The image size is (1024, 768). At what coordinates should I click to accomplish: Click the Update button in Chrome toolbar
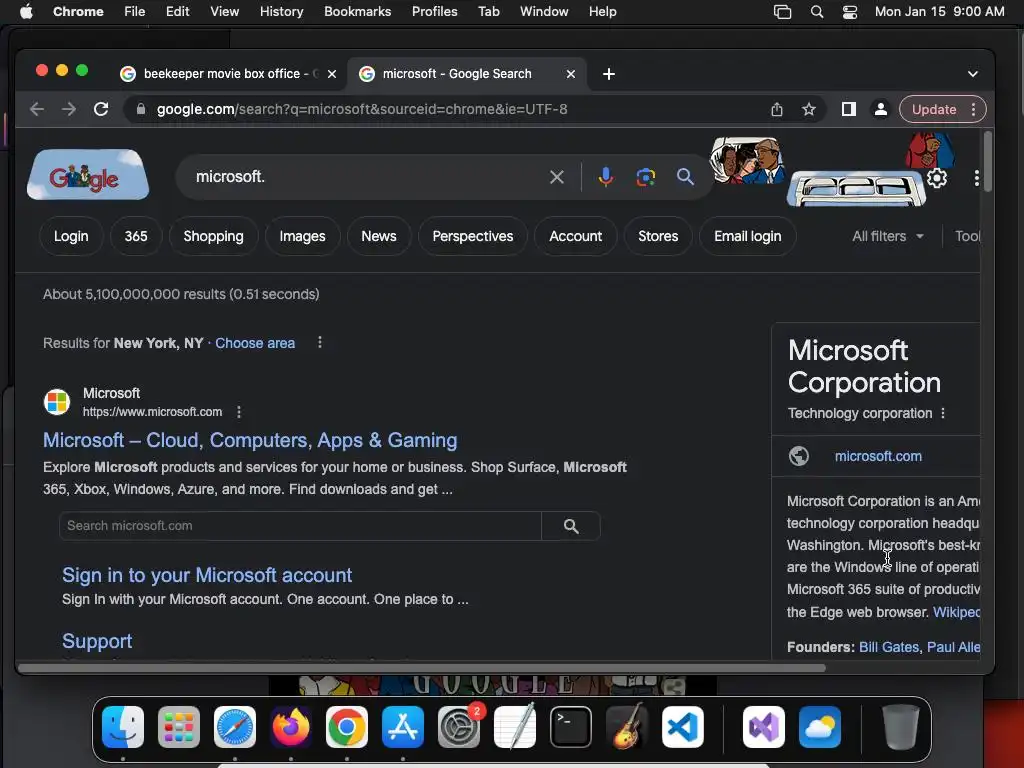point(934,109)
